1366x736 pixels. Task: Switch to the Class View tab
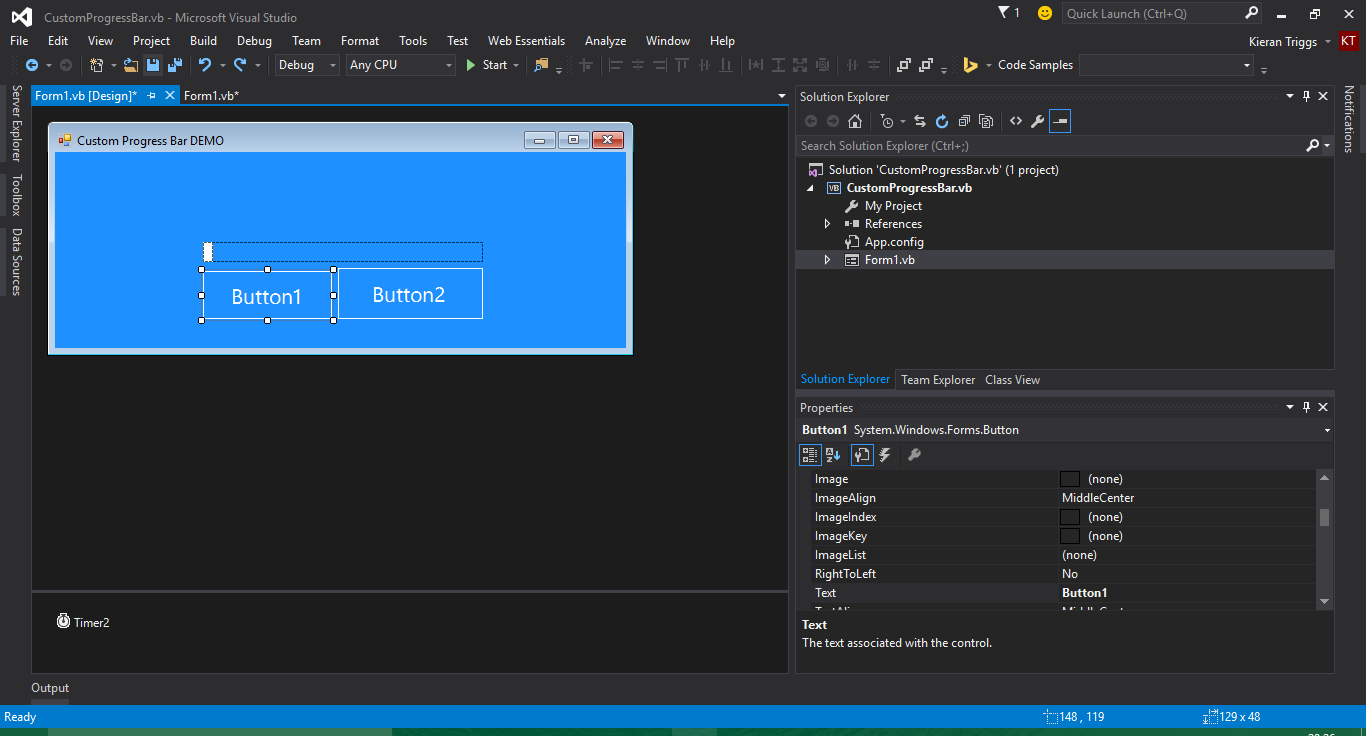click(x=1012, y=380)
